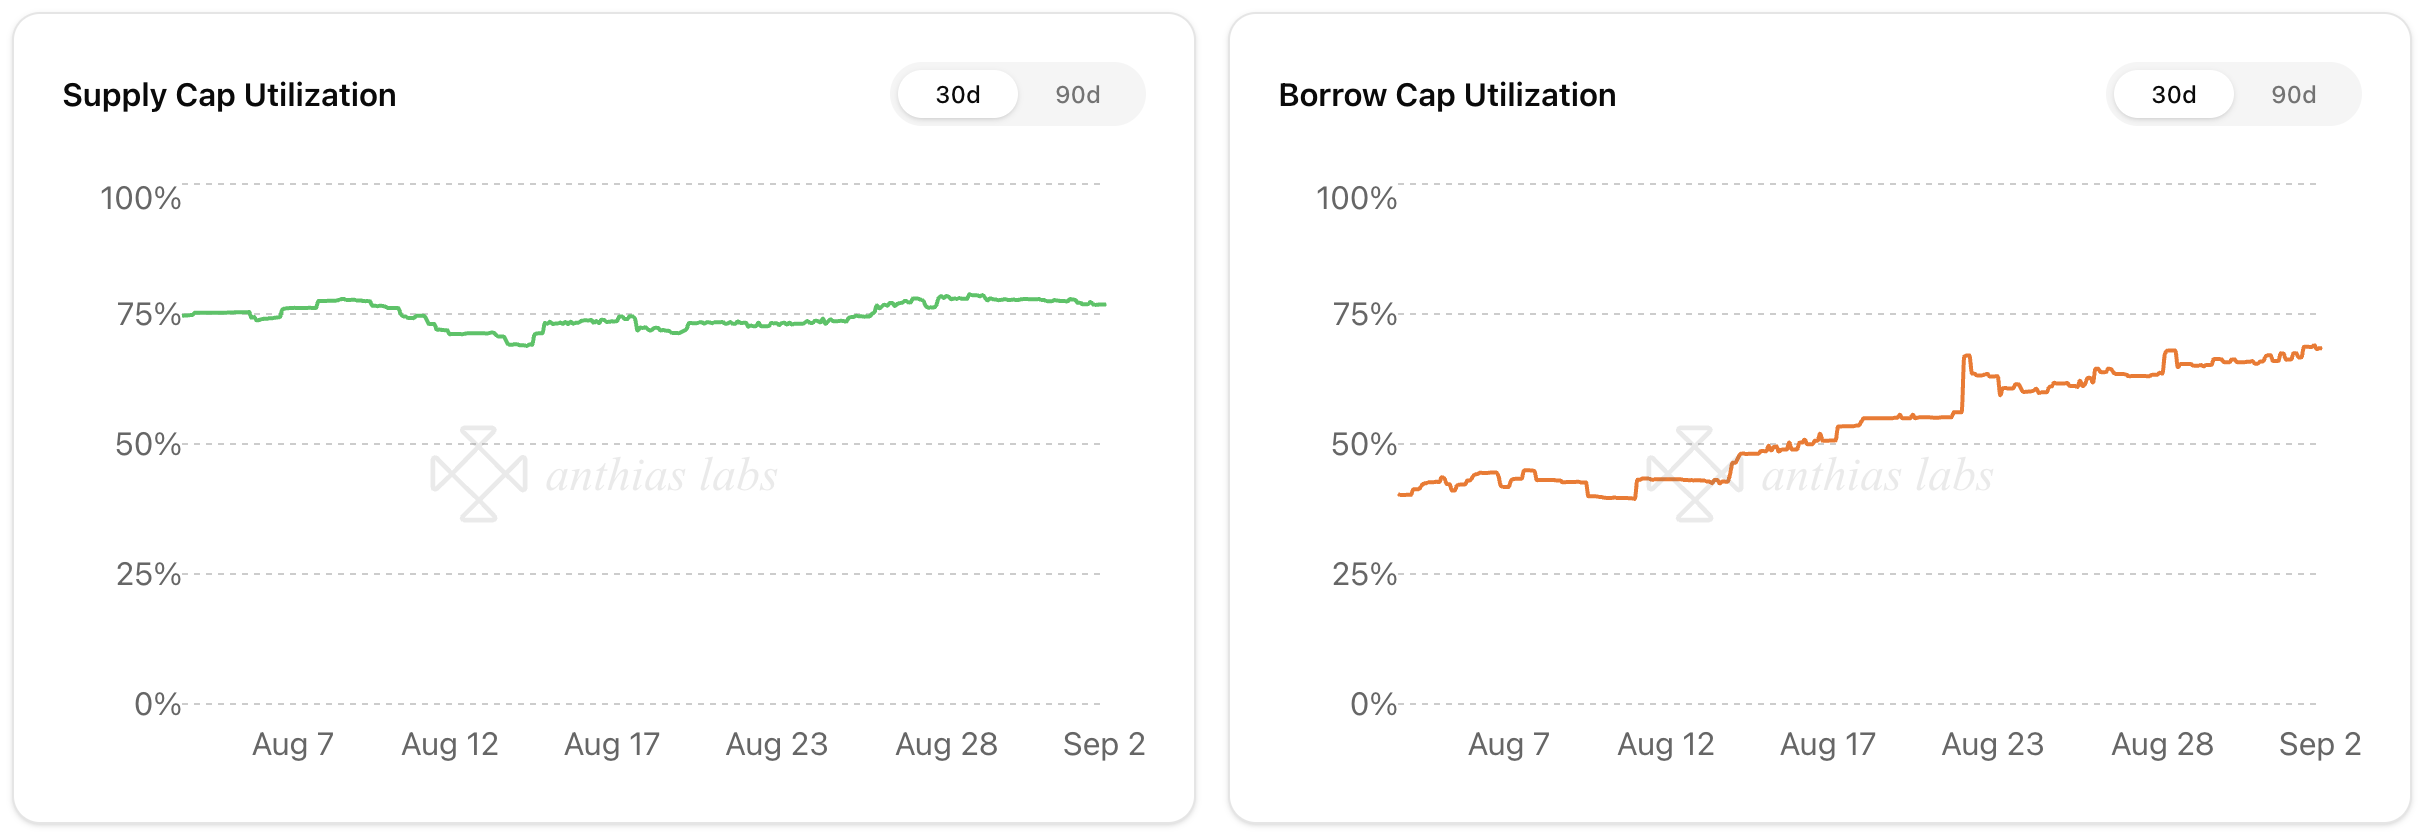This screenshot has height=832, width=2418.
Task: Click the 75% y-axis label on borrow chart
Action: point(1364,314)
